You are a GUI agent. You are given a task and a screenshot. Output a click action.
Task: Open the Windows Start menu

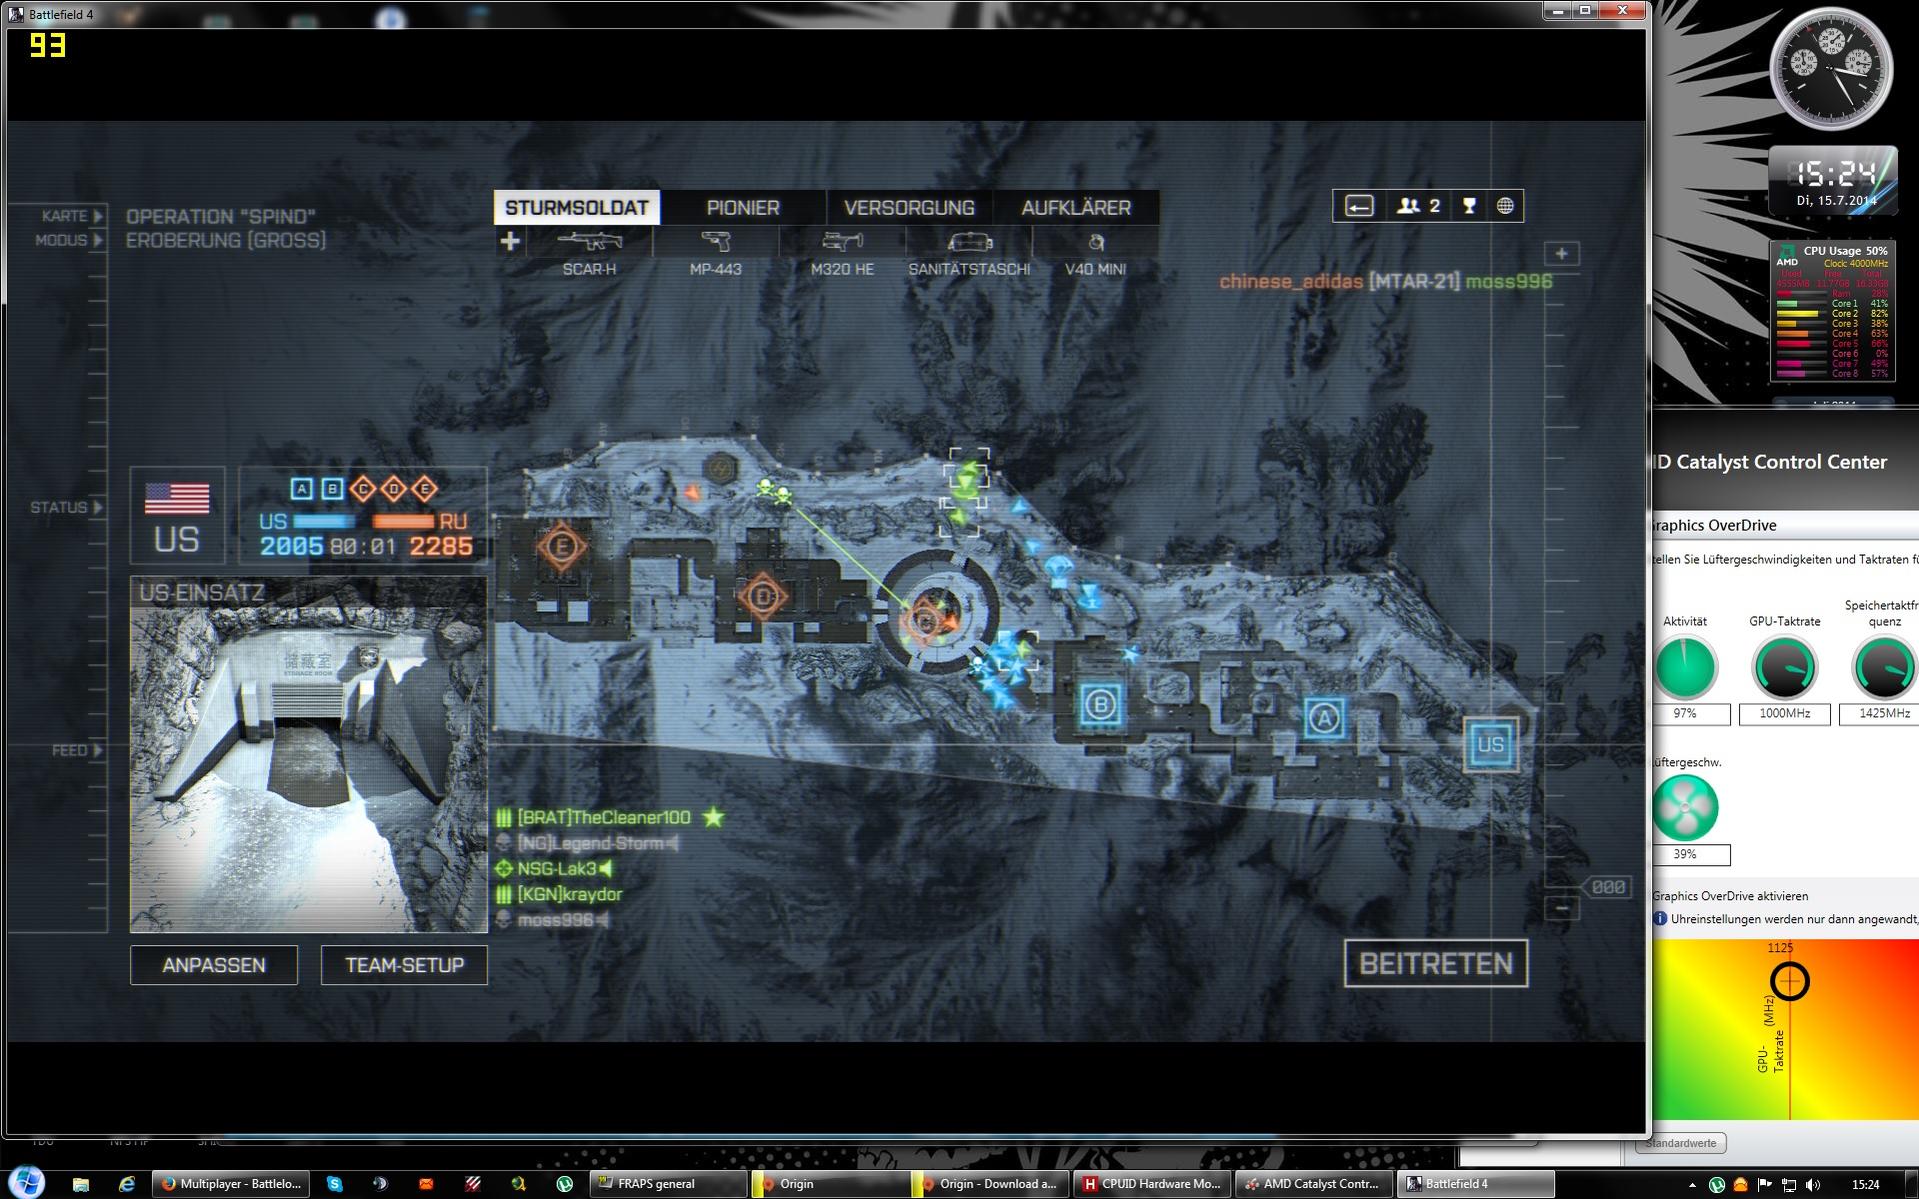pyautogui.click(x=27, y=1182)
